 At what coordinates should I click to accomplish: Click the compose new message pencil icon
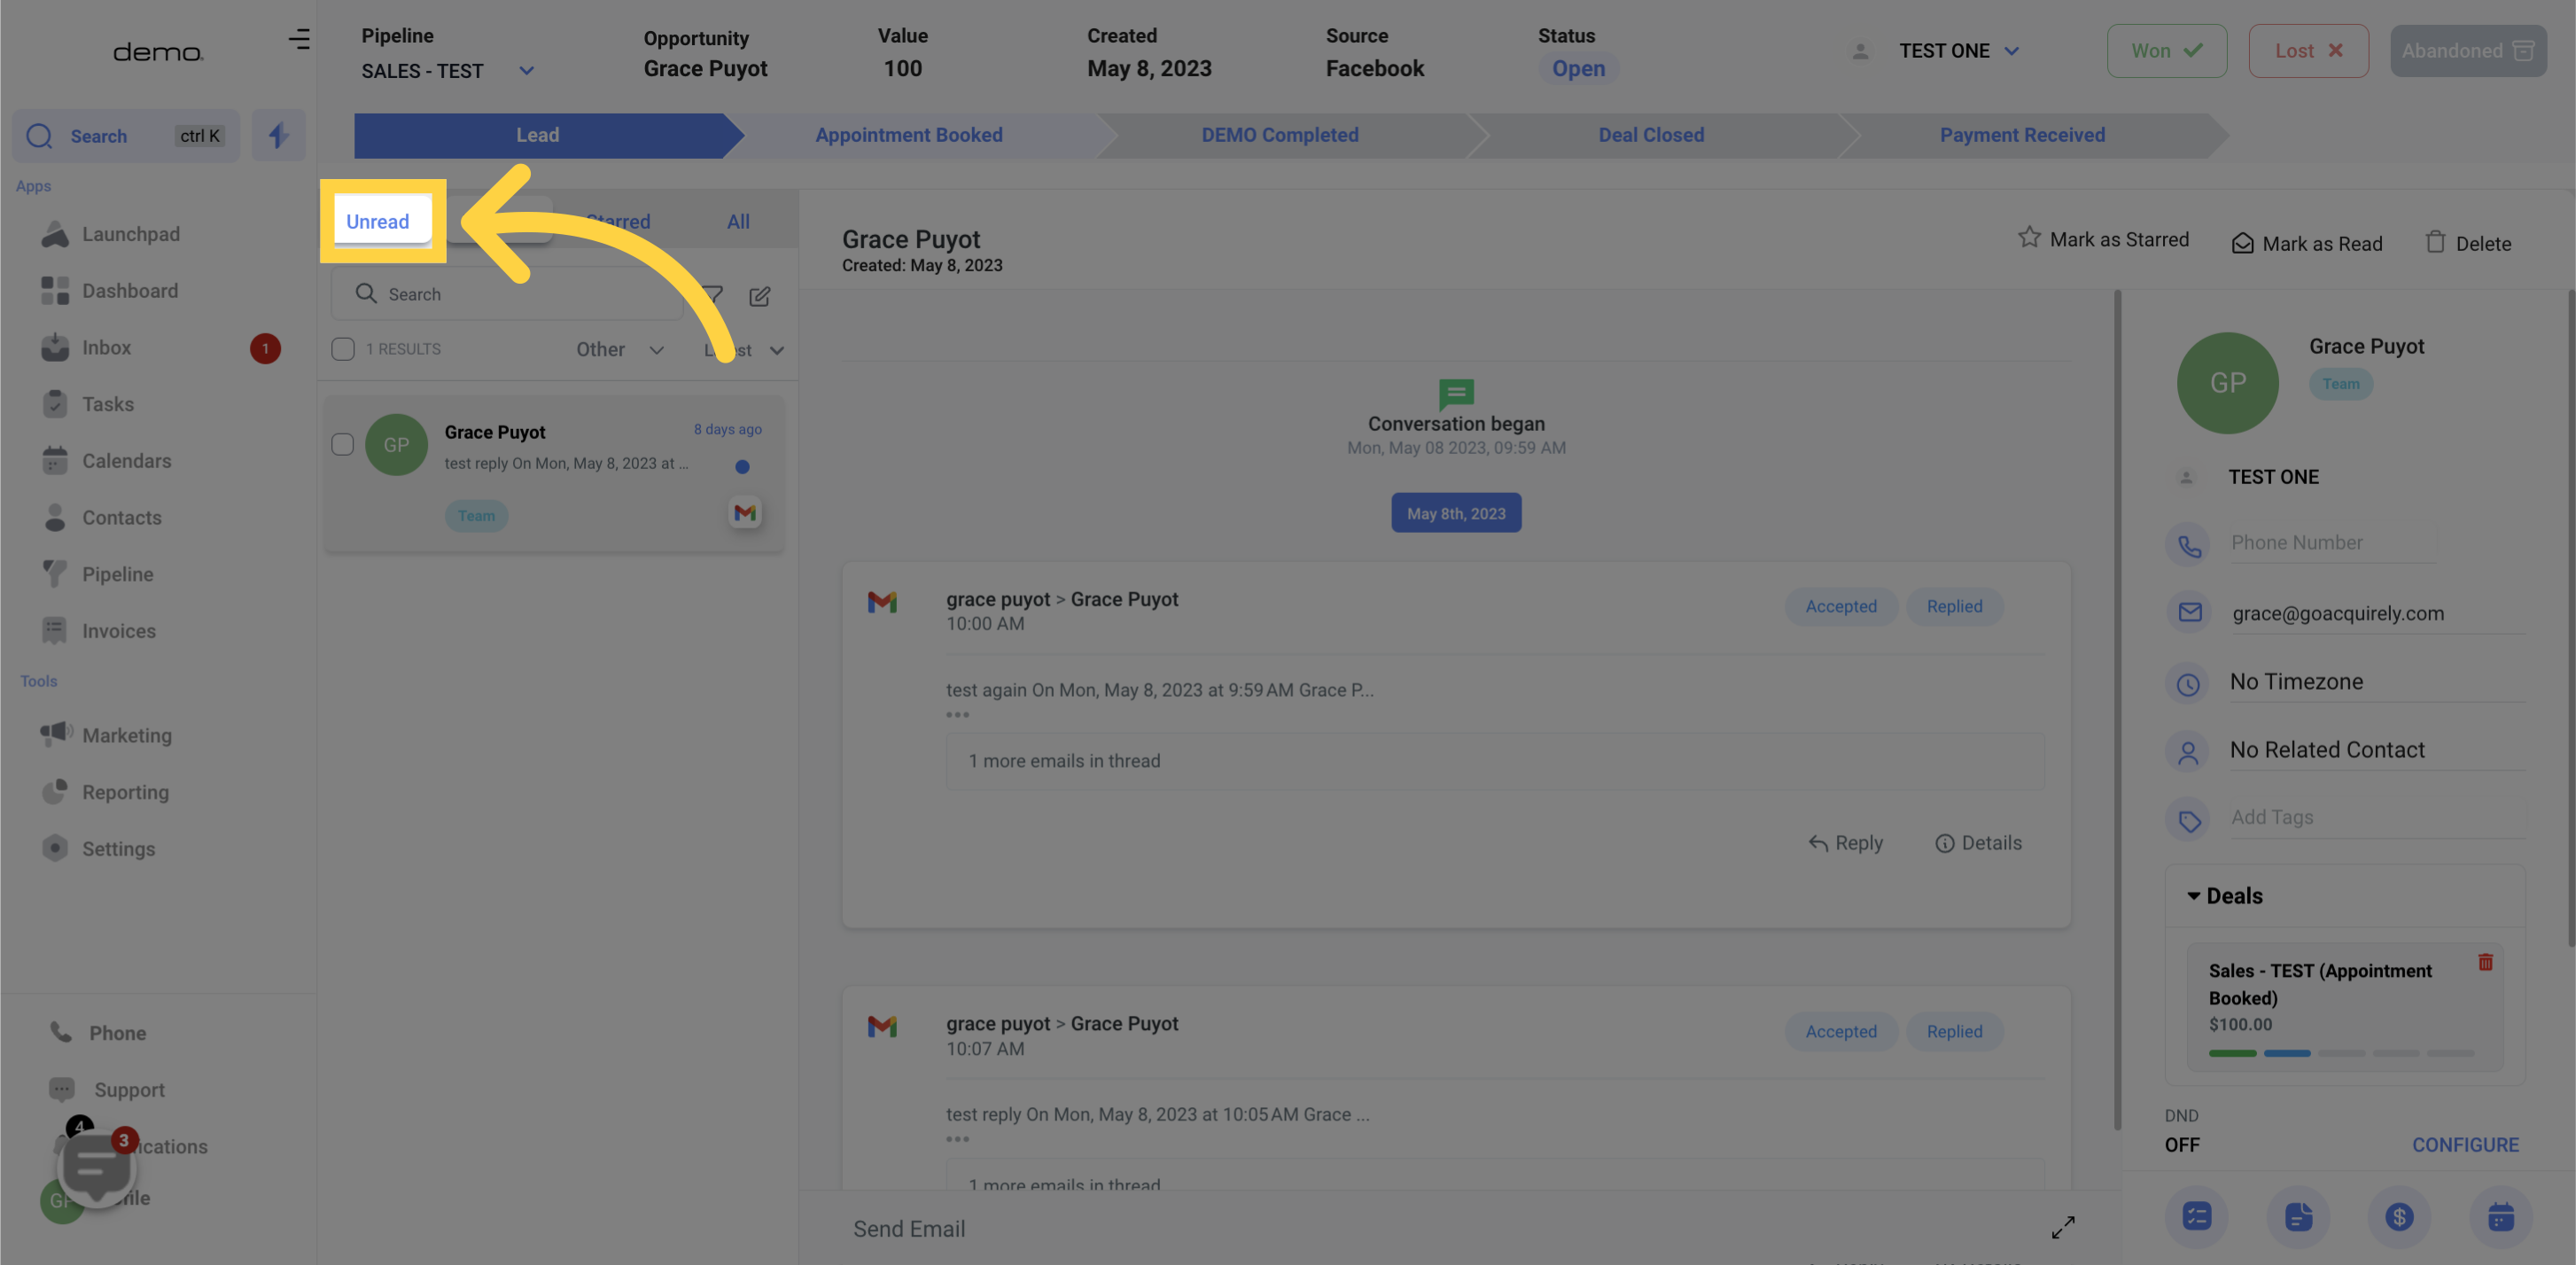click(759, 296)
